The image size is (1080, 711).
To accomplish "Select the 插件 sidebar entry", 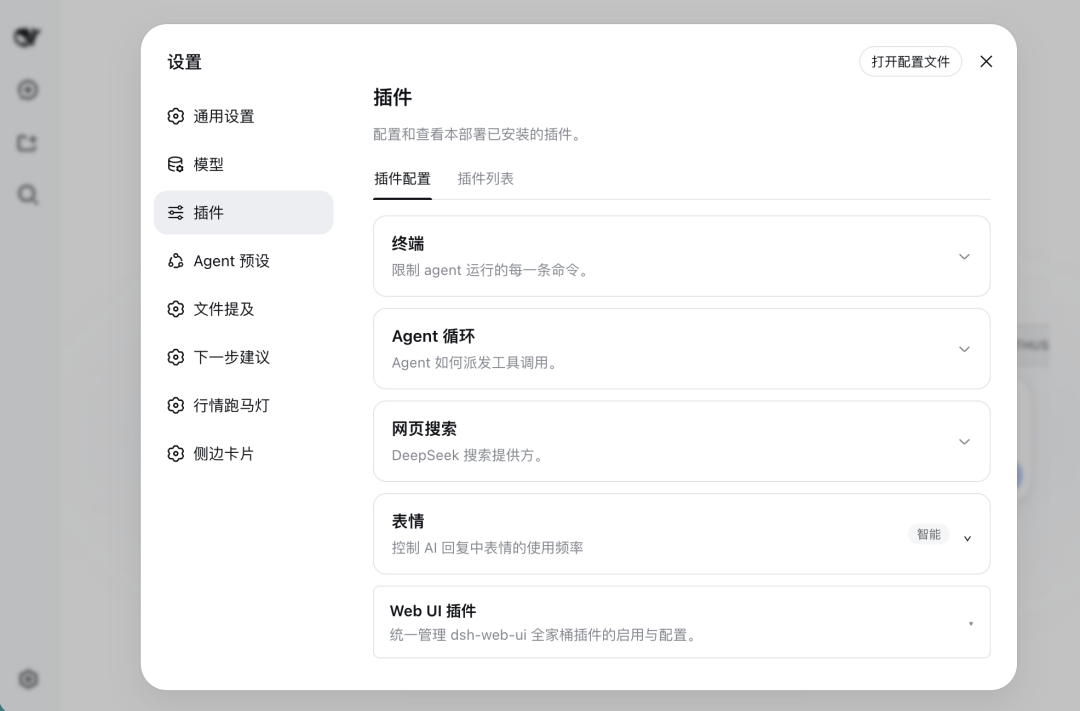I will point(244,213).
